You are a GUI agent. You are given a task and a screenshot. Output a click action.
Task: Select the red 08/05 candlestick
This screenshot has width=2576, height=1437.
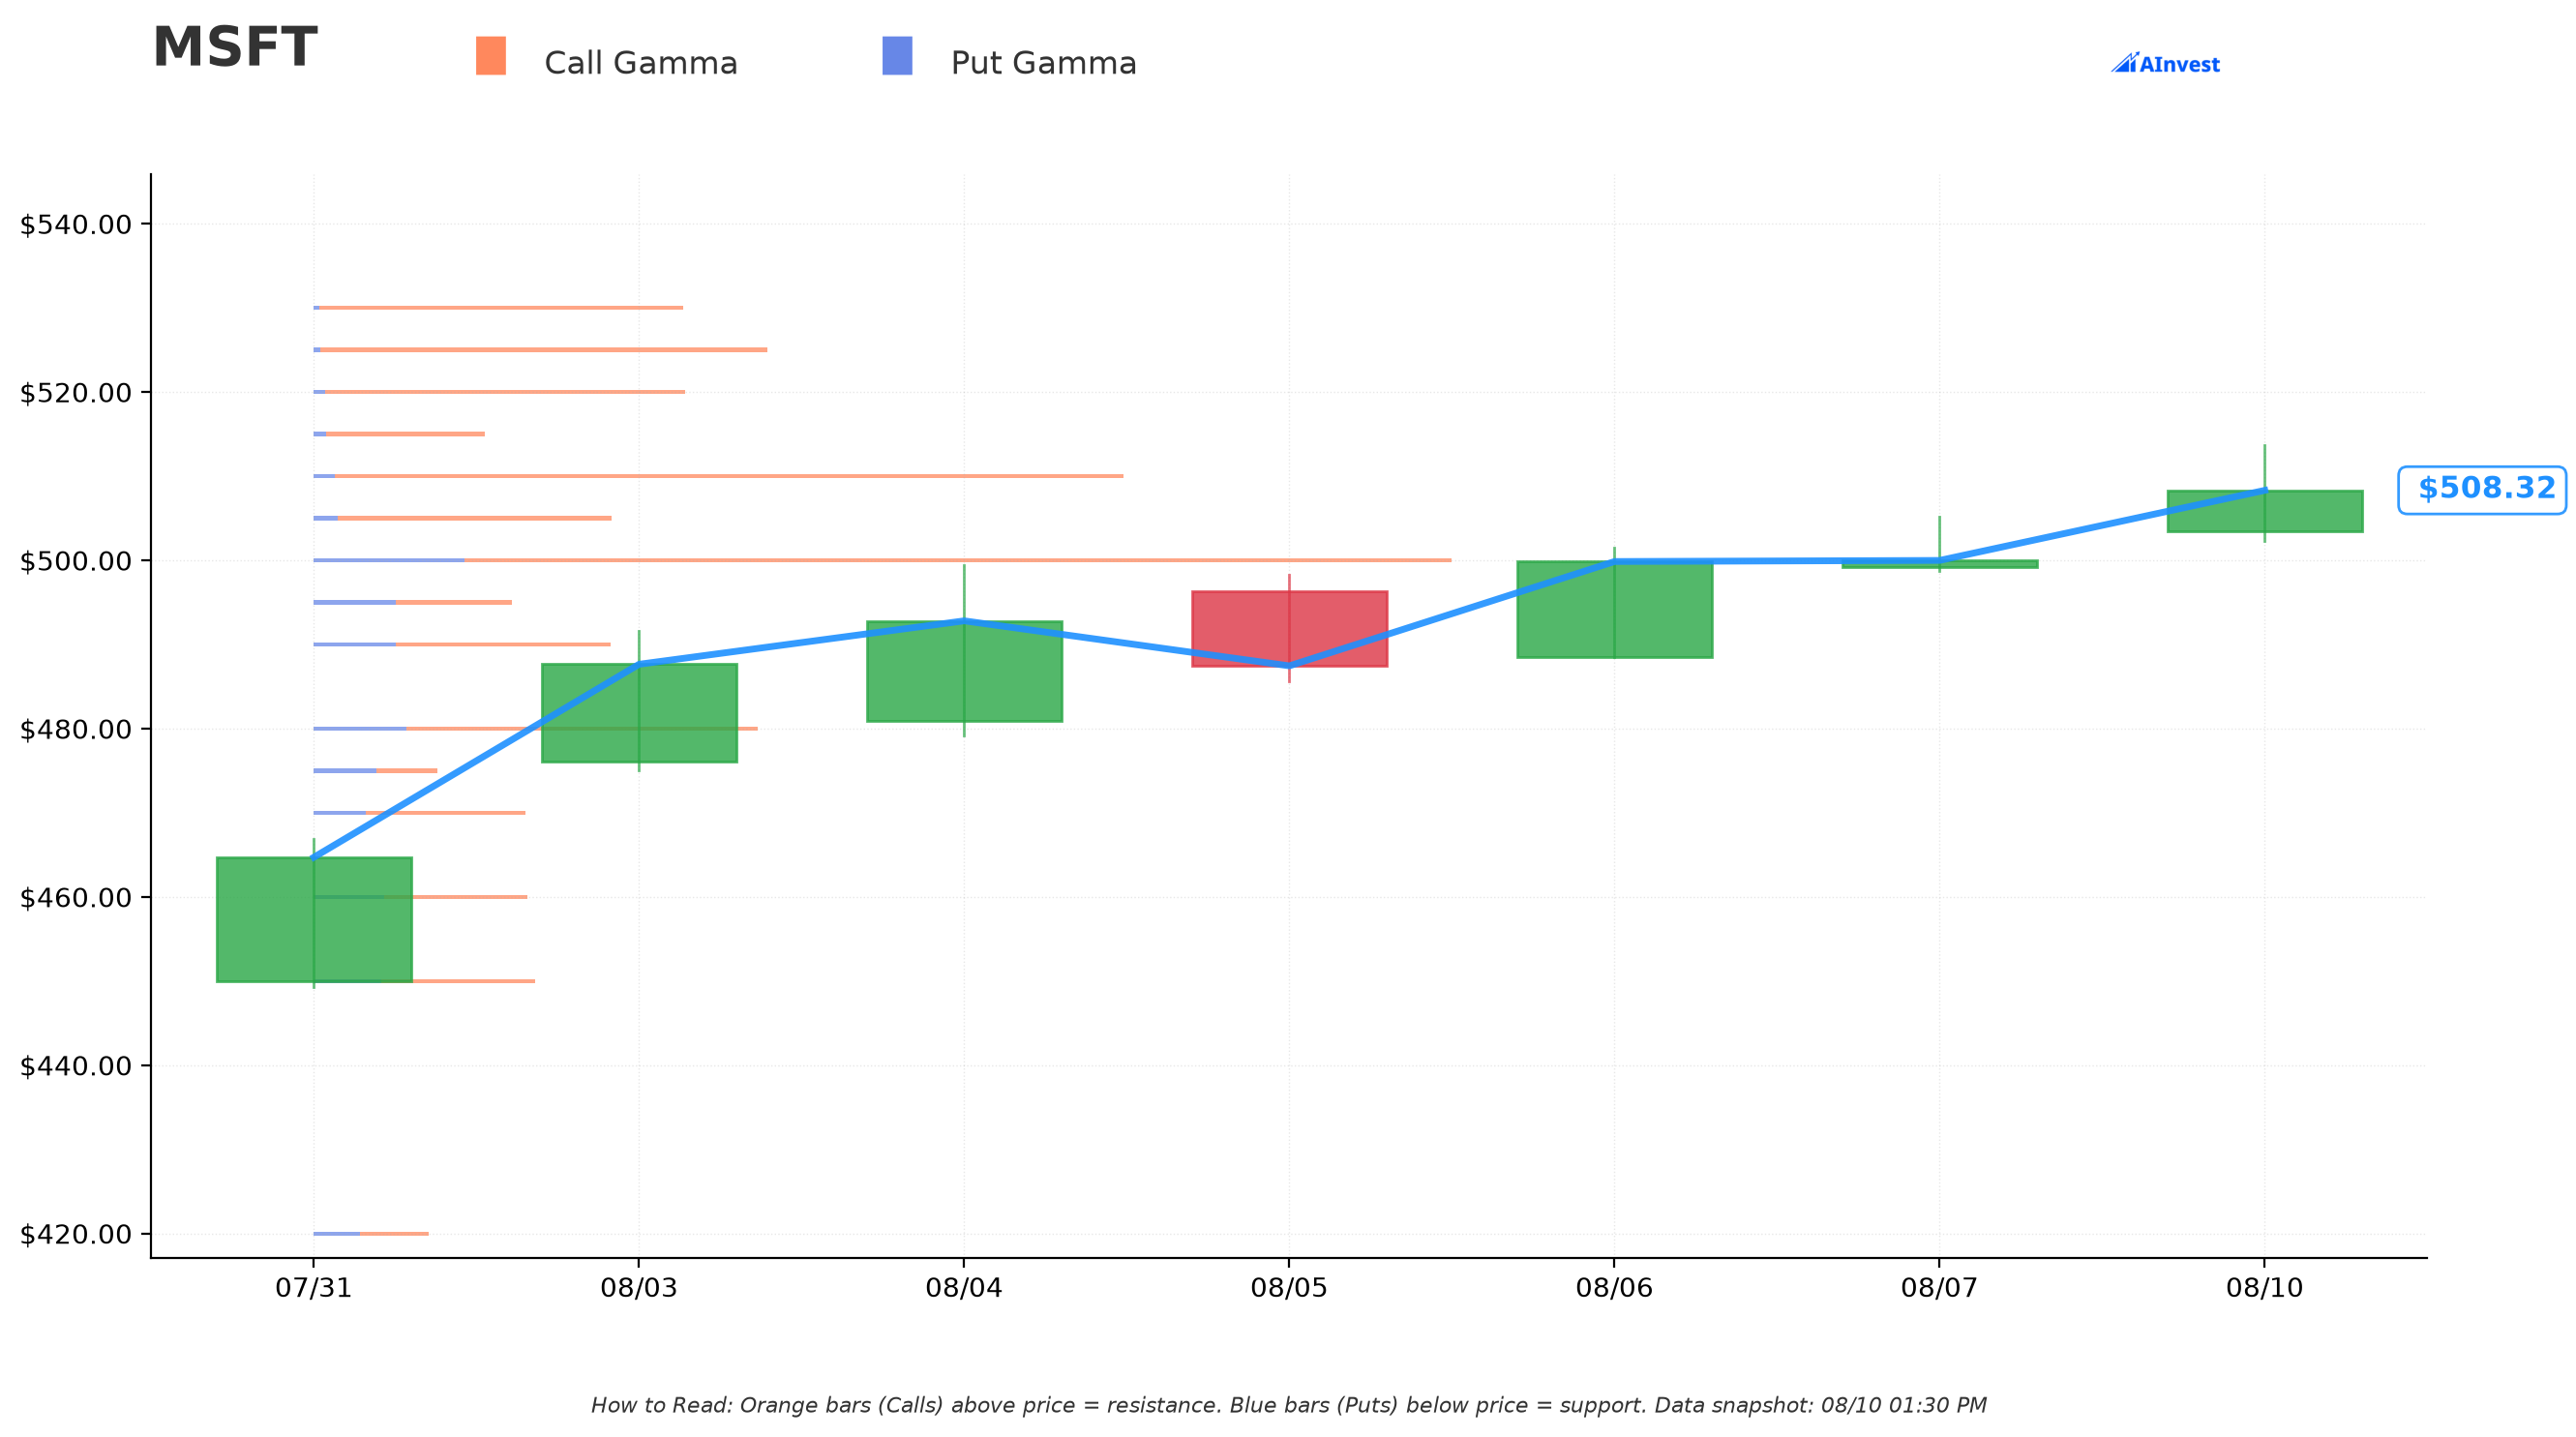click(x=1289, y=628)
